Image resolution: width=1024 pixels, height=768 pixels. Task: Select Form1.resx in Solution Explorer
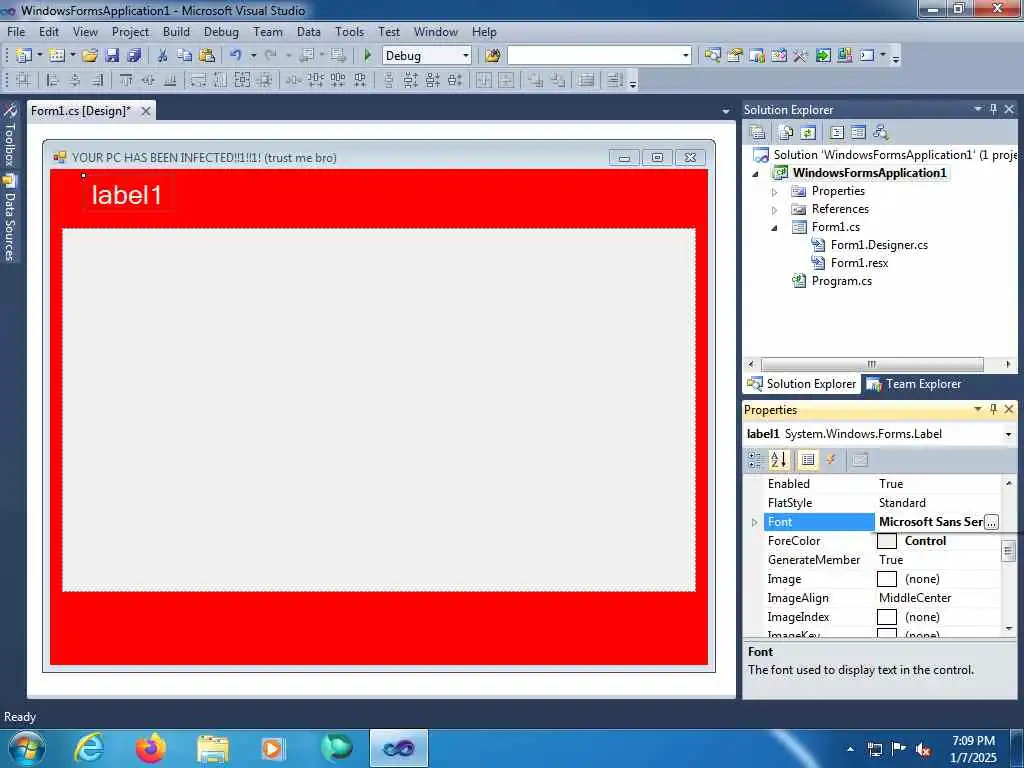[859, 263]
